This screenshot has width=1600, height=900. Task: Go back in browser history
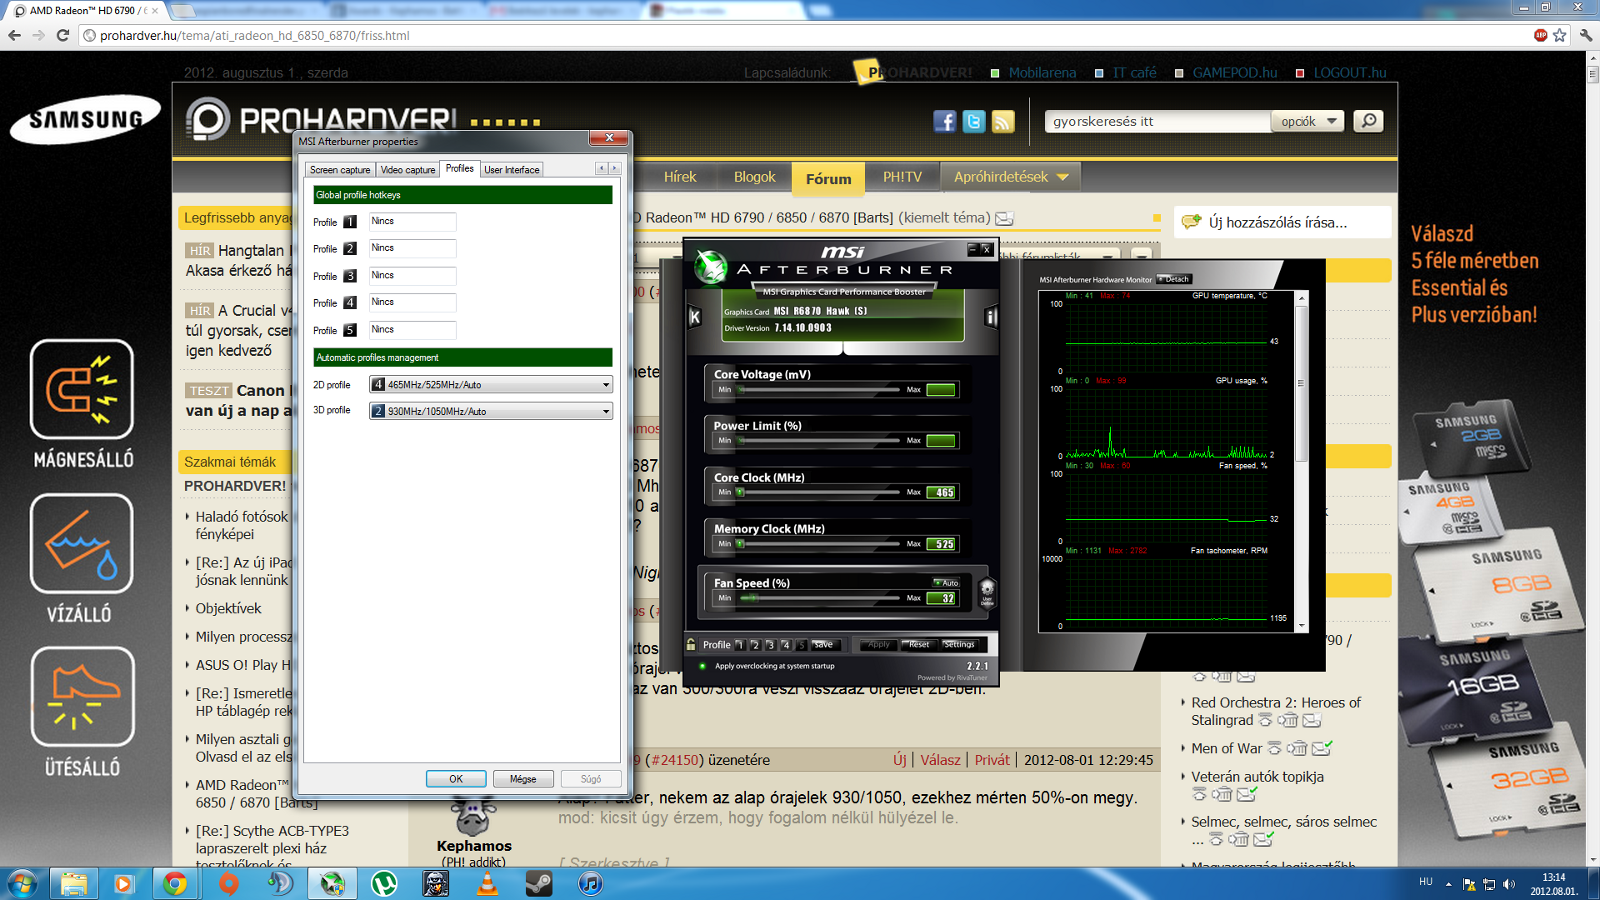click(x=14, y=35)
